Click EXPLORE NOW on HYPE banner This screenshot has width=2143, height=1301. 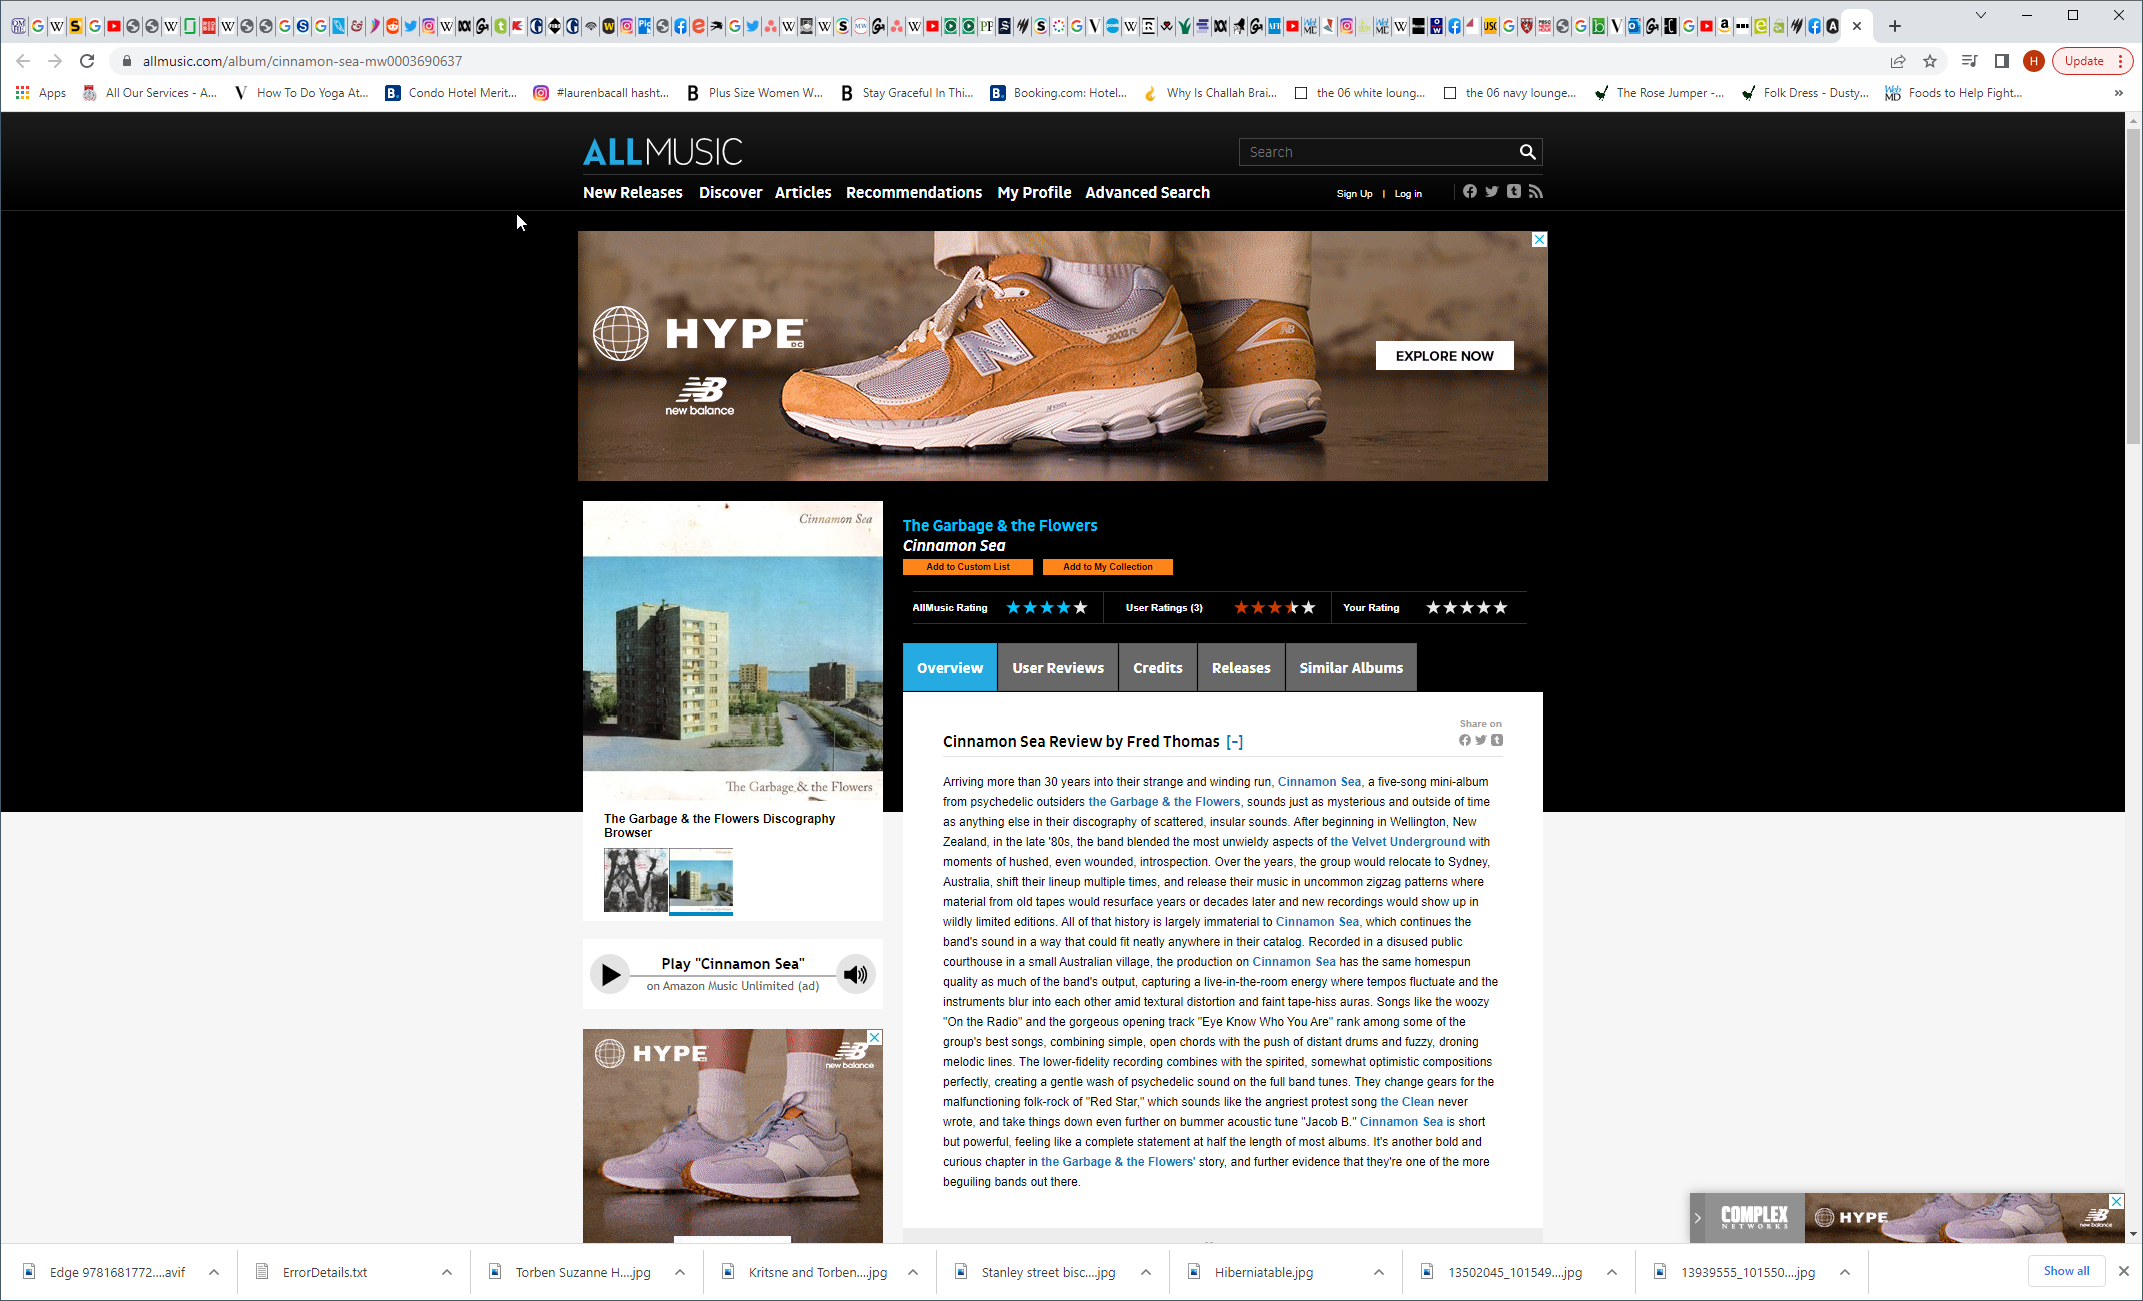click(x=1444, y=356)
